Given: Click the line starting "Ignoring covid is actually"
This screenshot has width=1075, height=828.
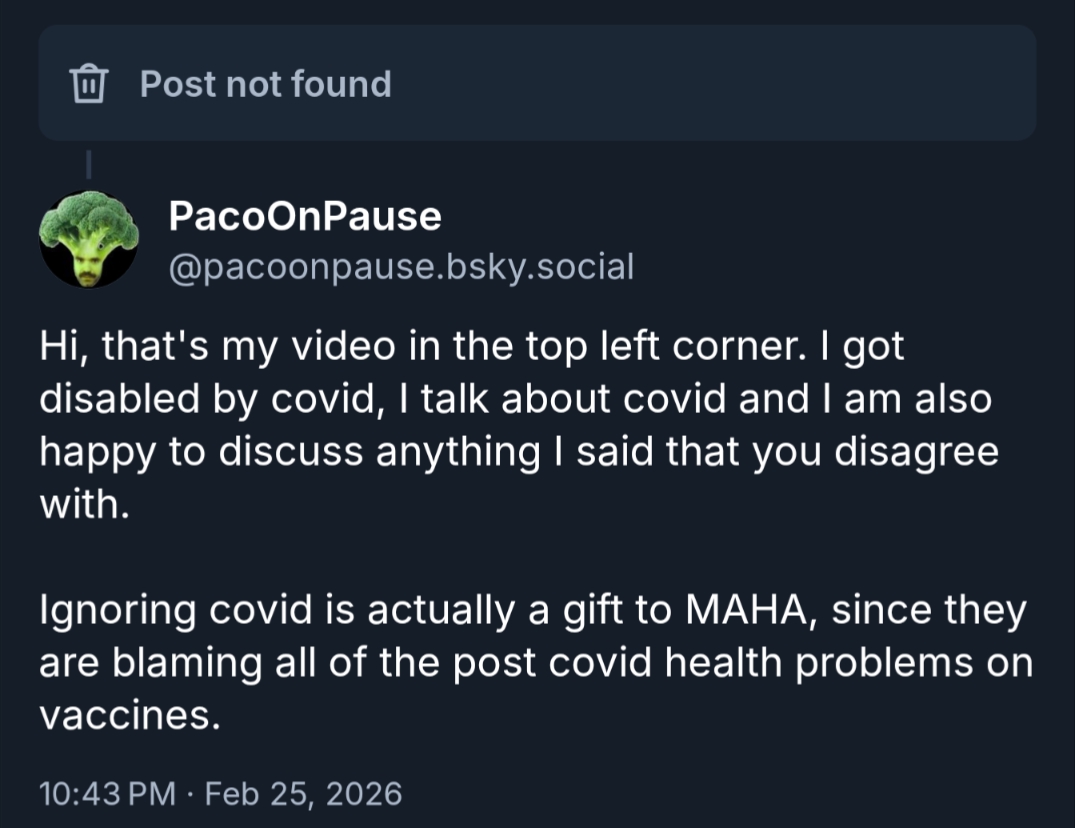Looking at the screenshot, I should [x=530, y=612].
